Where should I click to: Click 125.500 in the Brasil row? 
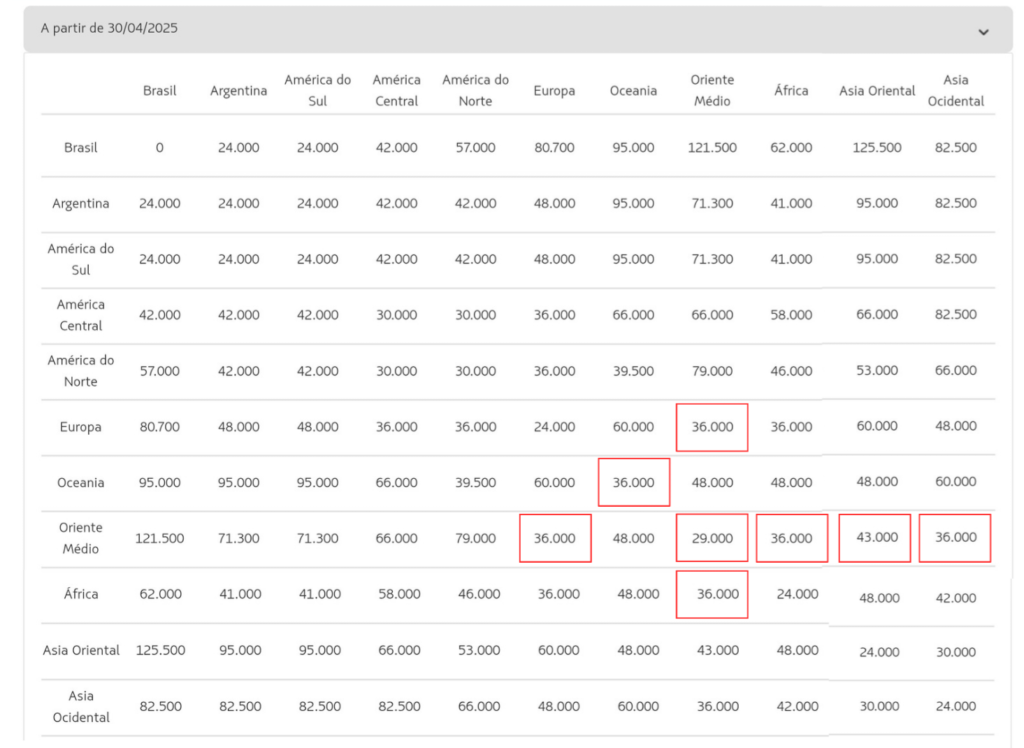[x=877, y=147]
